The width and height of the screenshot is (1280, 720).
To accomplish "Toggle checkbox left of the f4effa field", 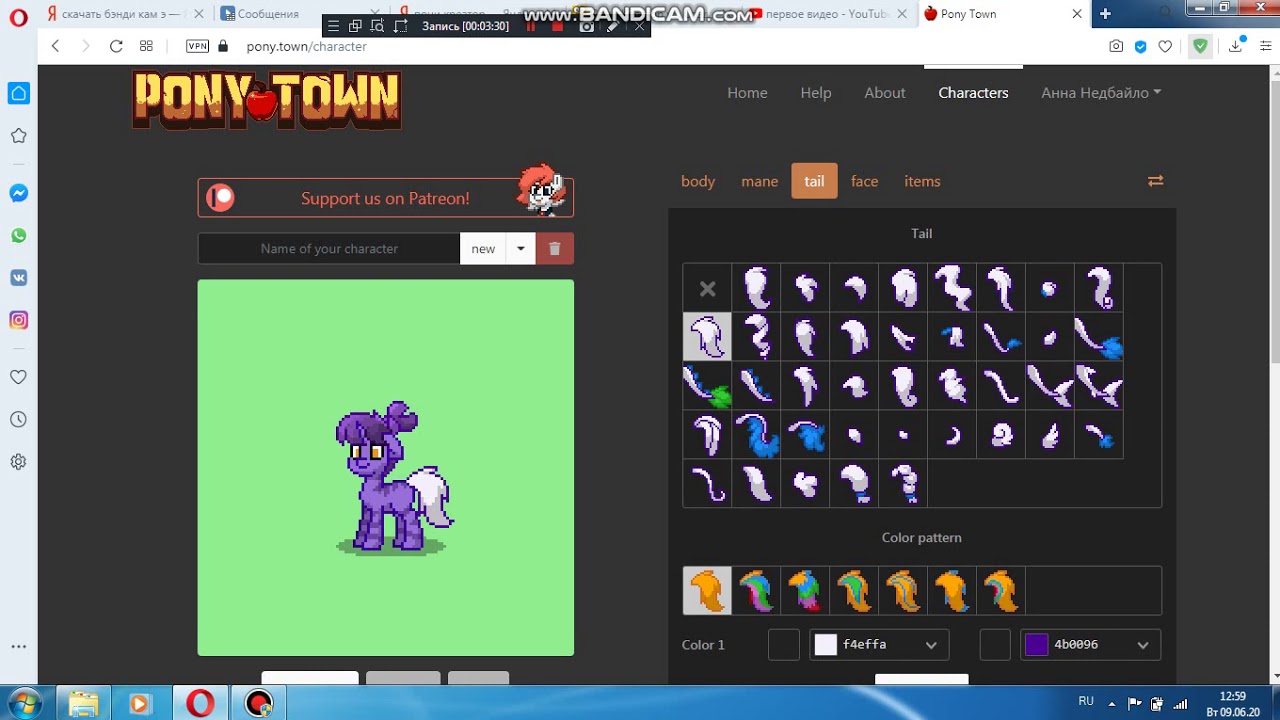I will pyautogui.click(x=784, y=645).
